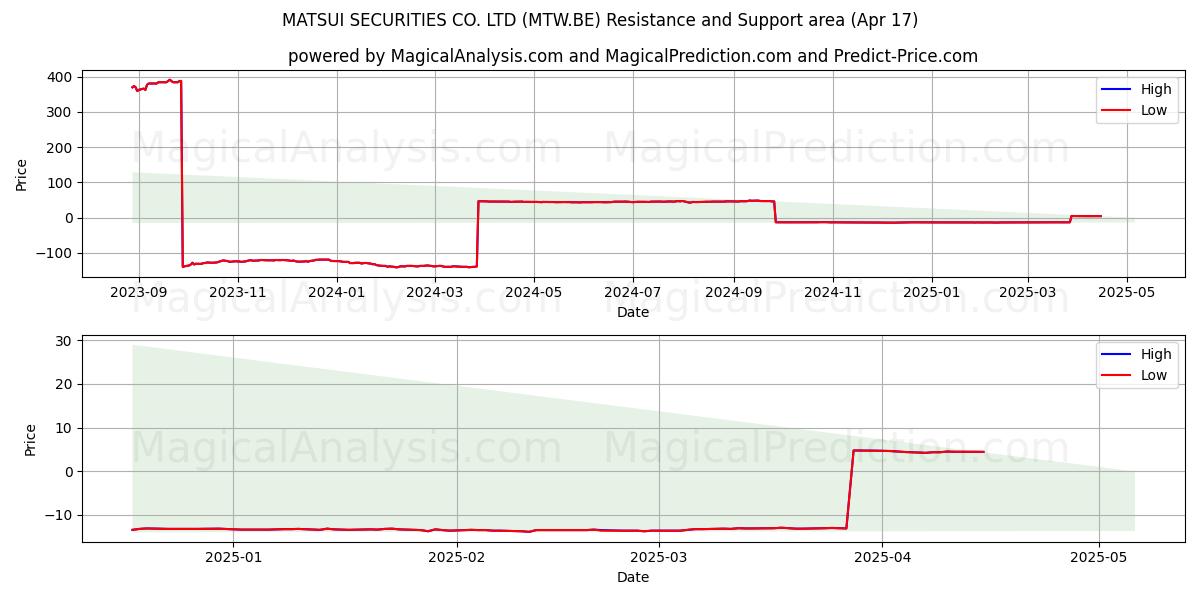Click the '2025-03' tick on the top chart
Image resolution: width=1200 pixels, height=600 pixels.
(1028, 292)
